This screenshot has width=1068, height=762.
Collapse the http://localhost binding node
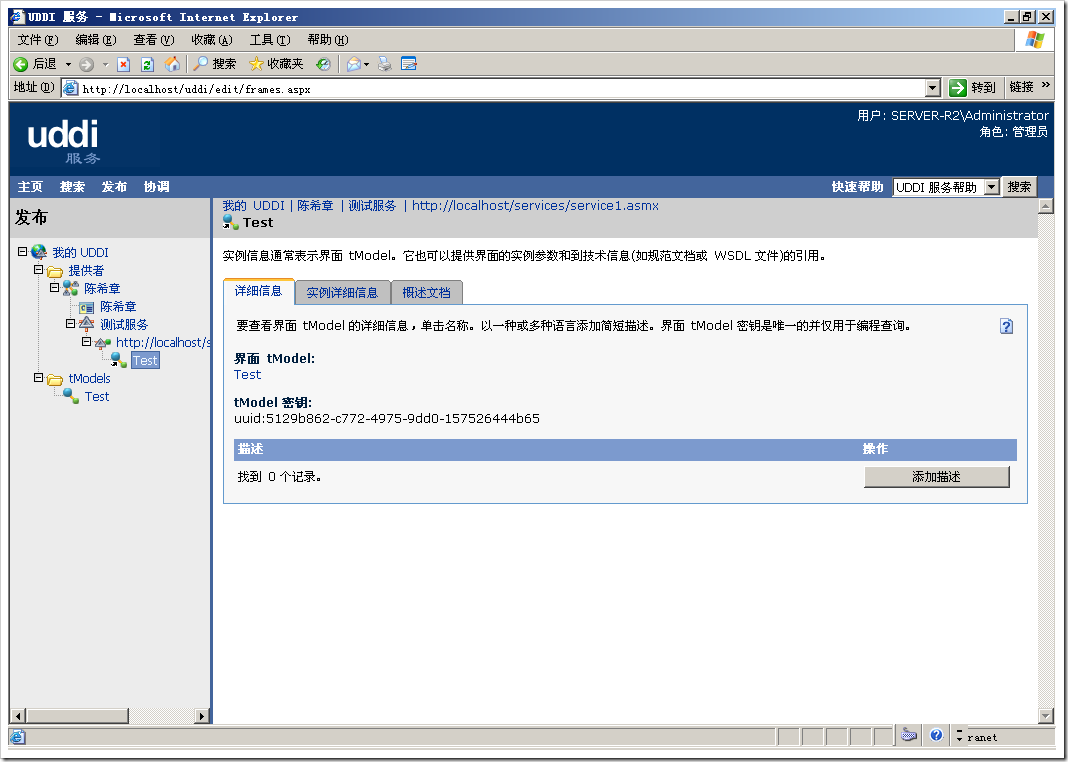[x=87, y=342]
